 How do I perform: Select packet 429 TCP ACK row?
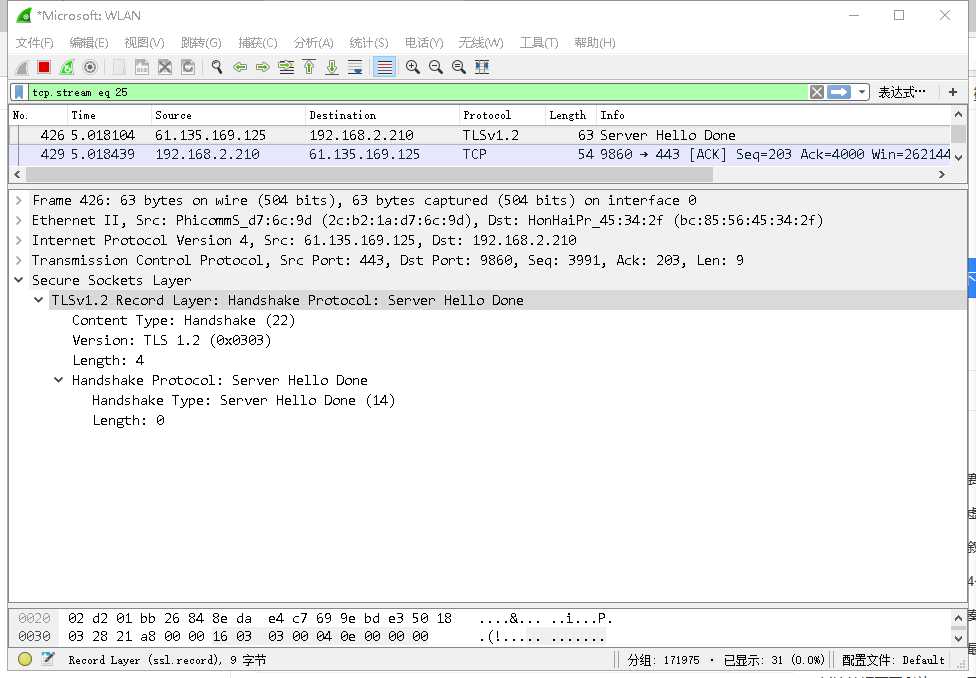[480, 154]
